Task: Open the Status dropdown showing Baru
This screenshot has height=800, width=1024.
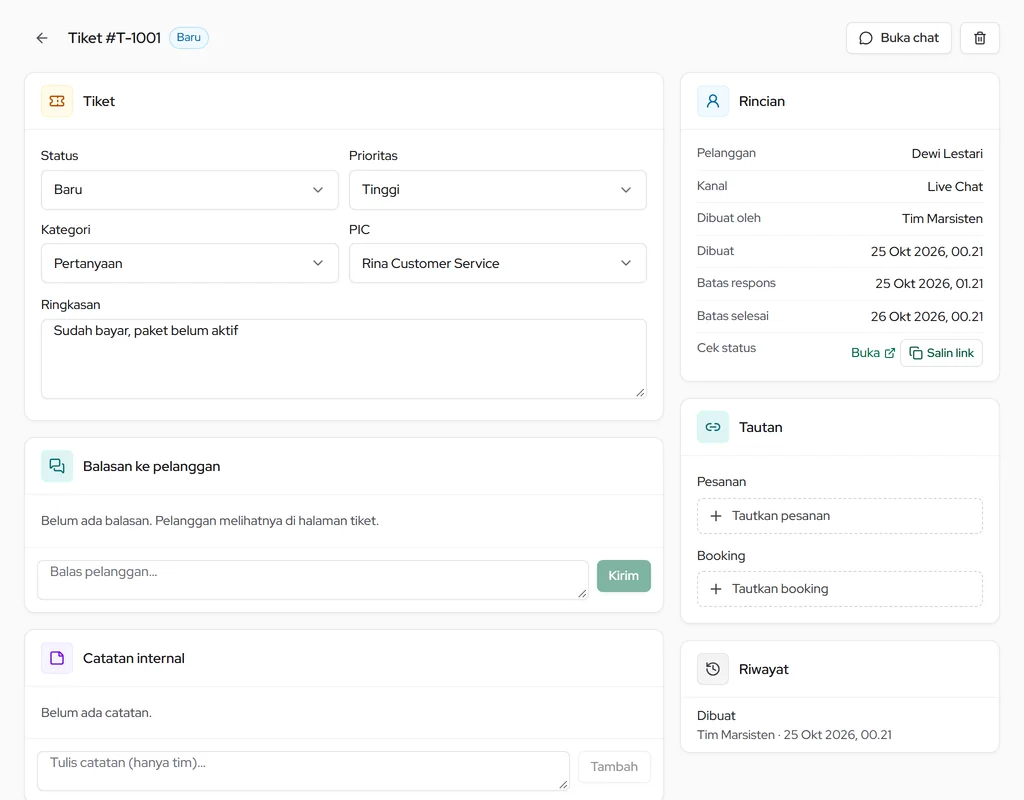Action: [189, 190]
